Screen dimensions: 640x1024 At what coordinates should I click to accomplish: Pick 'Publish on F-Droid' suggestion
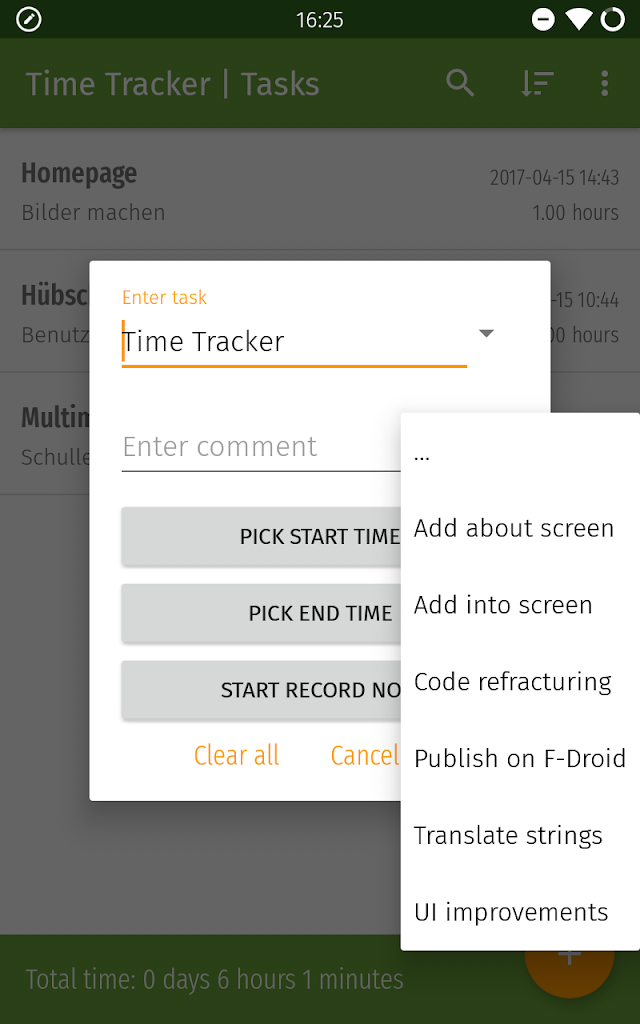pos(520,758)
